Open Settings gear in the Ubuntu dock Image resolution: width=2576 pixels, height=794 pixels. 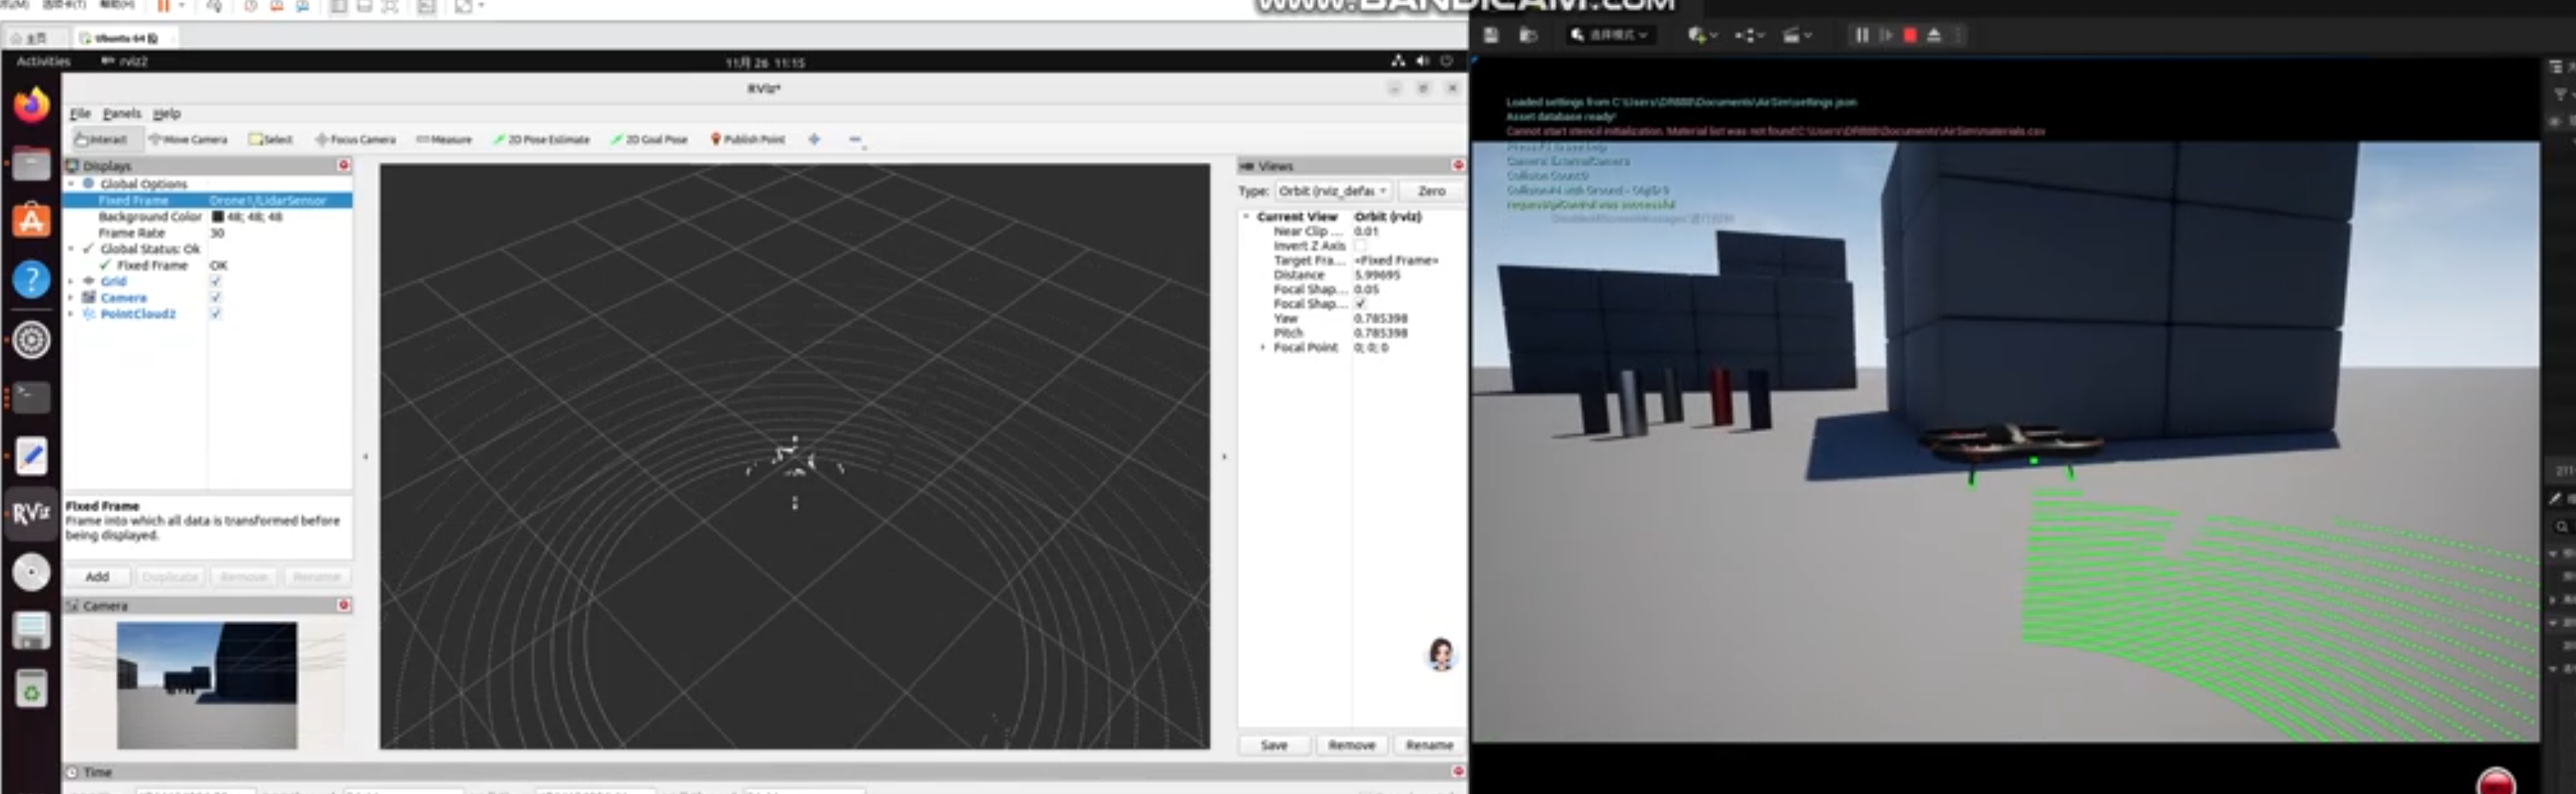pos(31,340)
